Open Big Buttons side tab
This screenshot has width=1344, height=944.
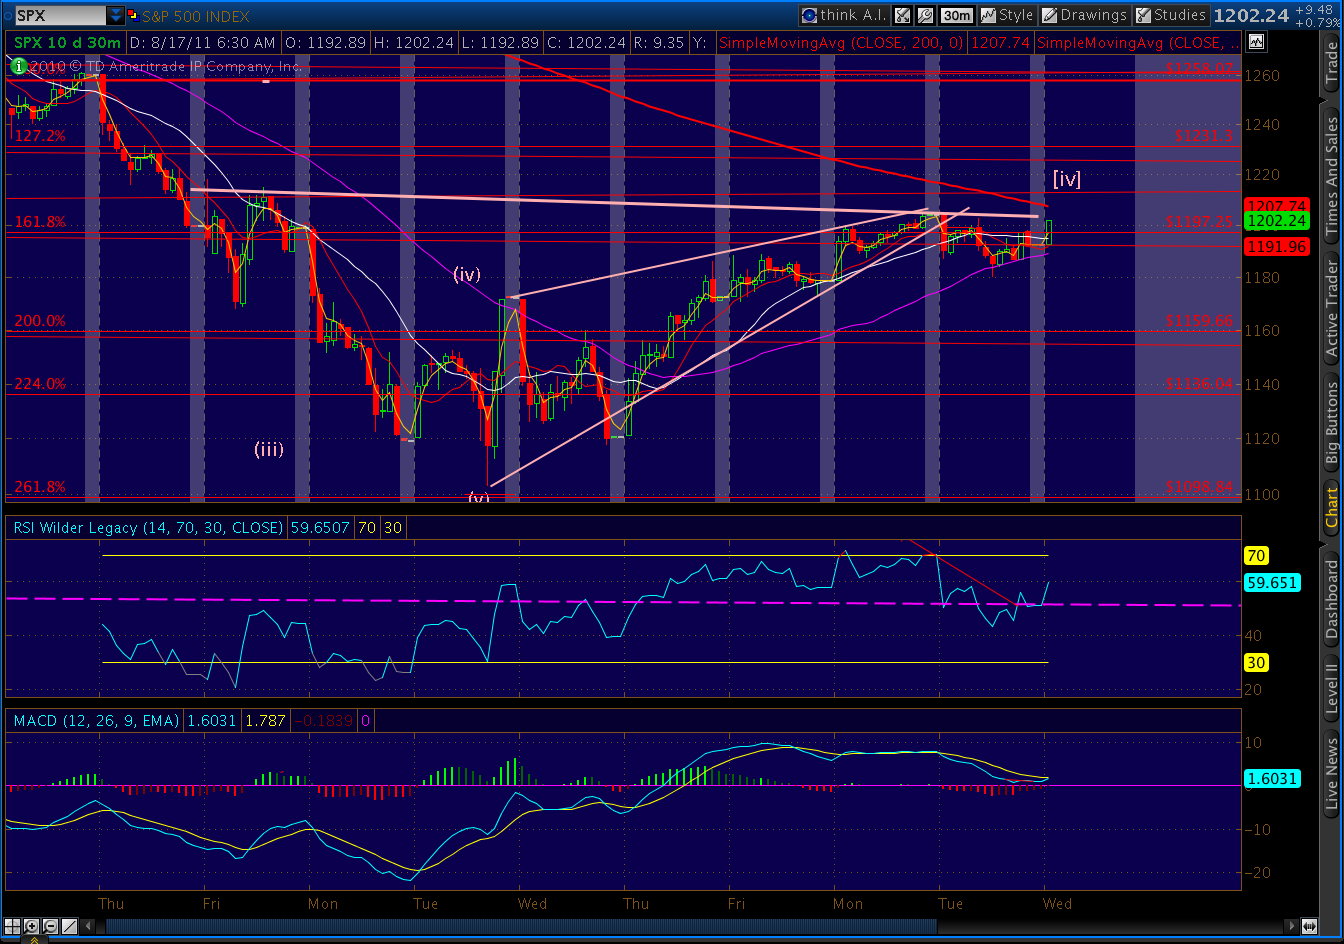click(x=1330, y=420)
